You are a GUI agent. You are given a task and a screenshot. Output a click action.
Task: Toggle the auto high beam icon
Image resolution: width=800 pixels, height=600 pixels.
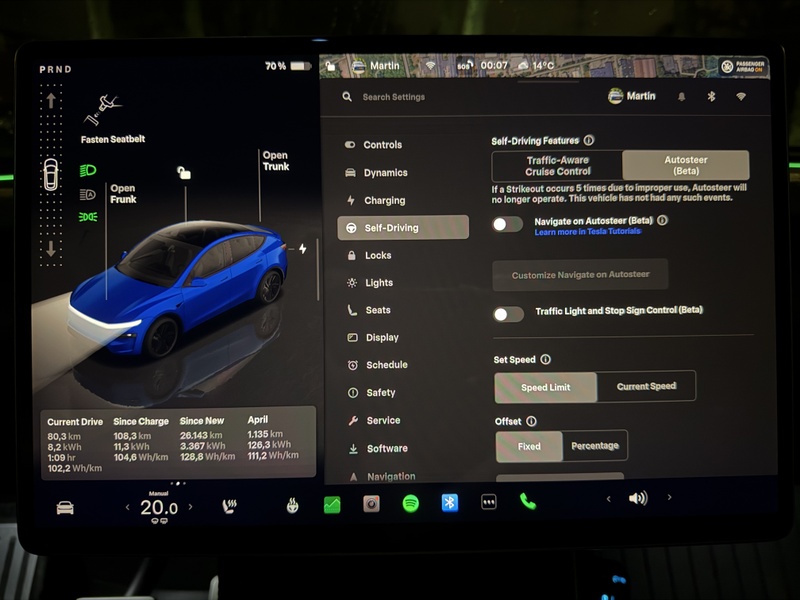click(x=88, y=194)
